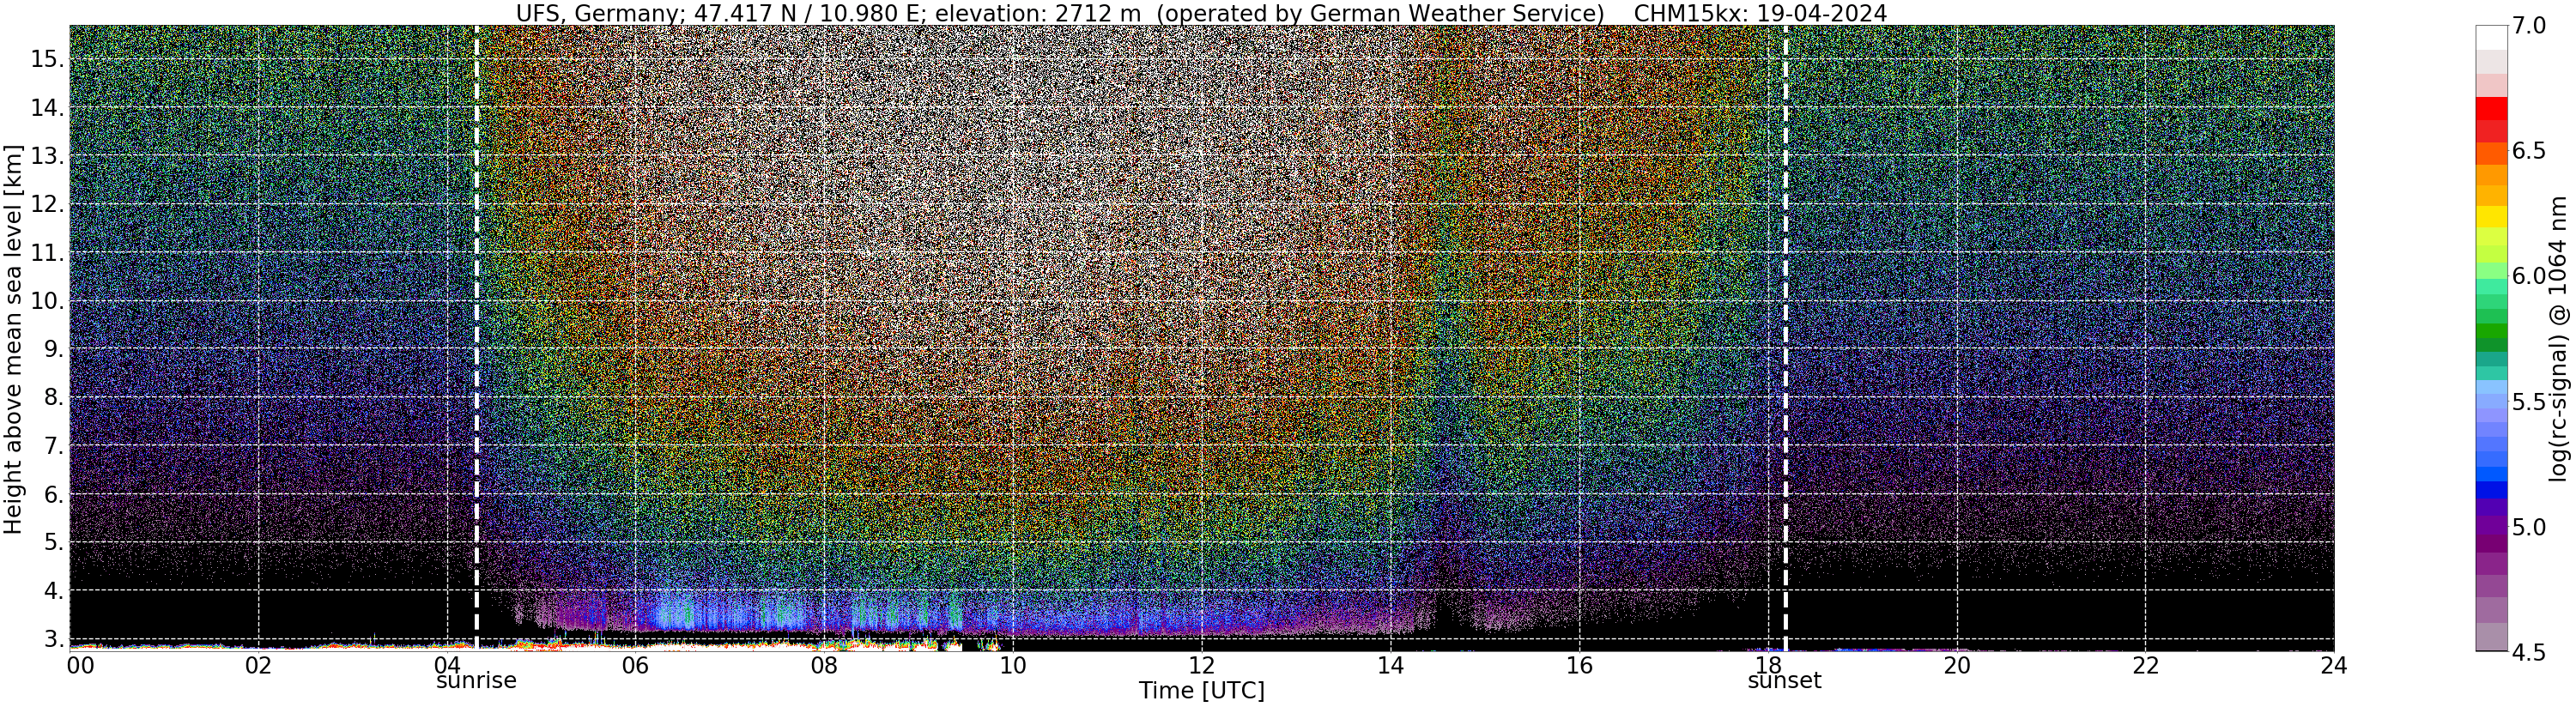This screenshot has width=2576, height=707.
Task: Click the time axis tick label '16'
Action: pos(1579,666)
